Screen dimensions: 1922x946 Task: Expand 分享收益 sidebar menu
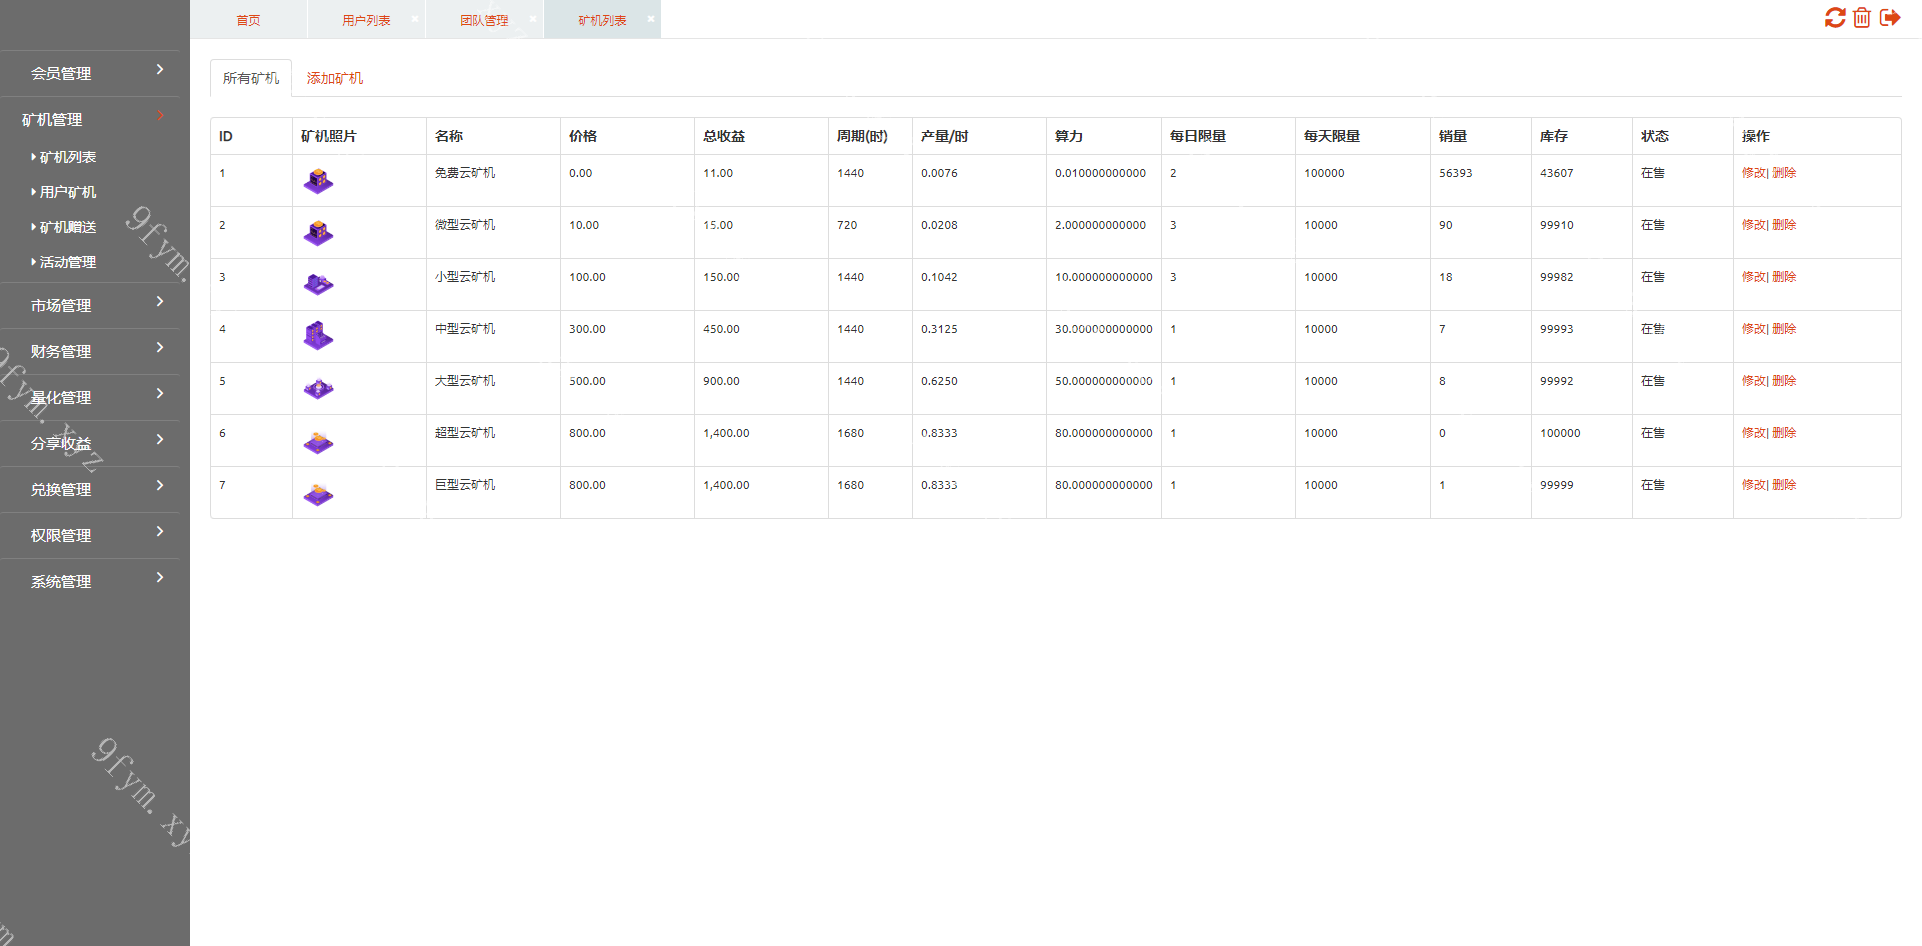90,443
